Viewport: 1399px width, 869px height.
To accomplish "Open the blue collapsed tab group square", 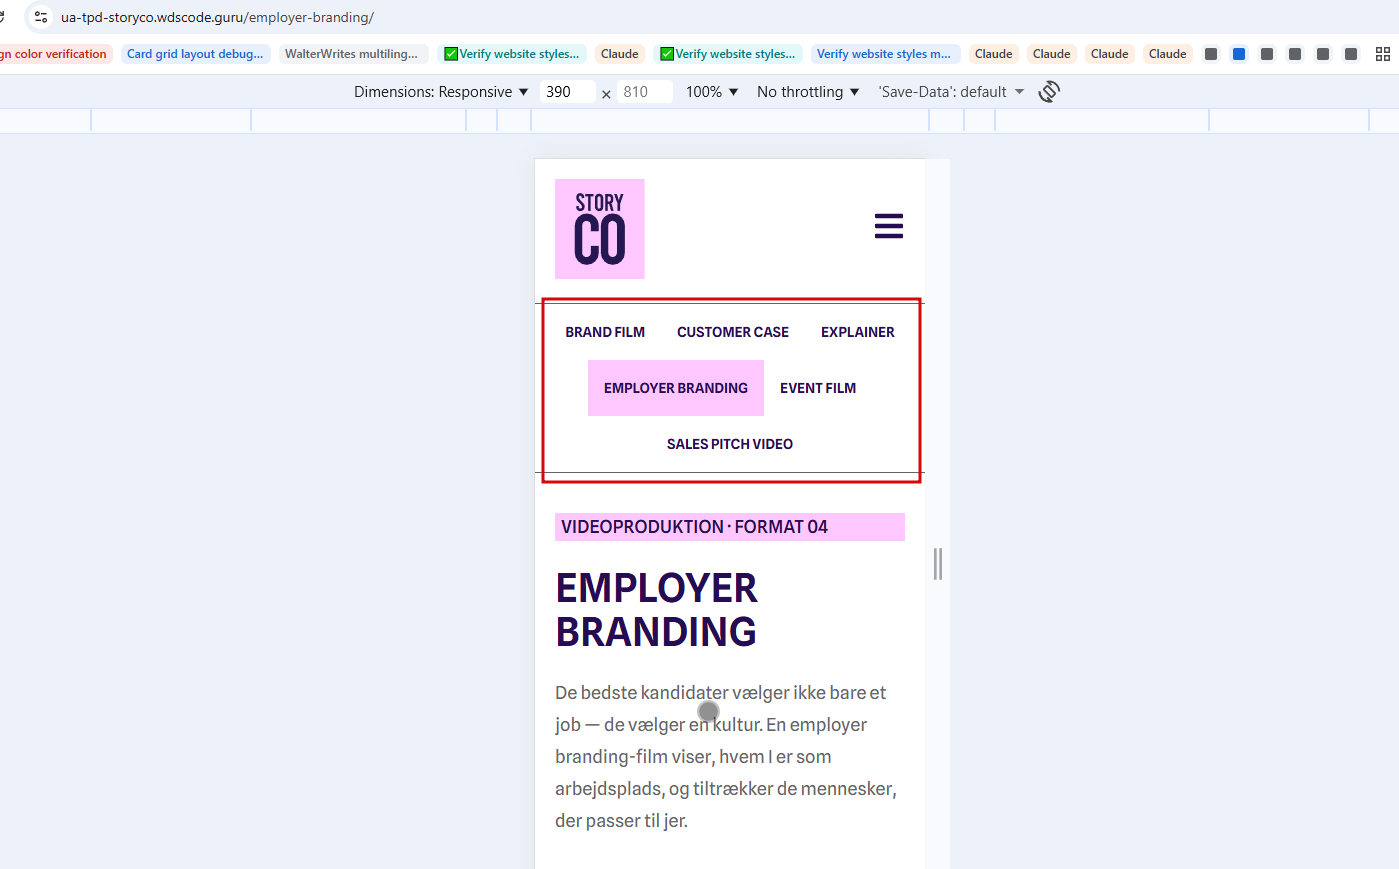I will pyautogui.click(x=1239, y=54).
